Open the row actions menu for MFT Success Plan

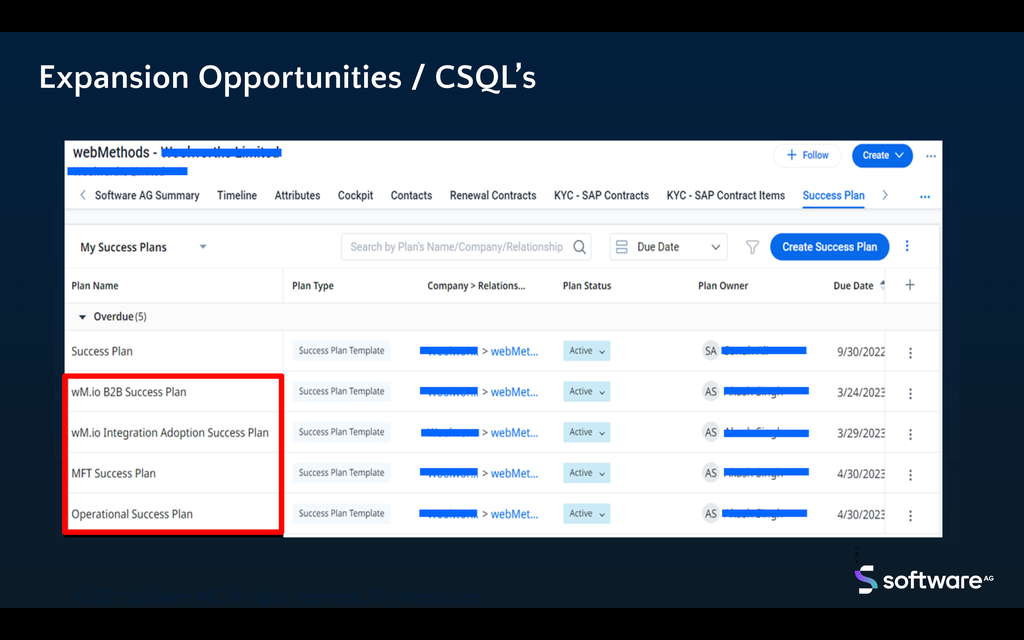point(910,475)
